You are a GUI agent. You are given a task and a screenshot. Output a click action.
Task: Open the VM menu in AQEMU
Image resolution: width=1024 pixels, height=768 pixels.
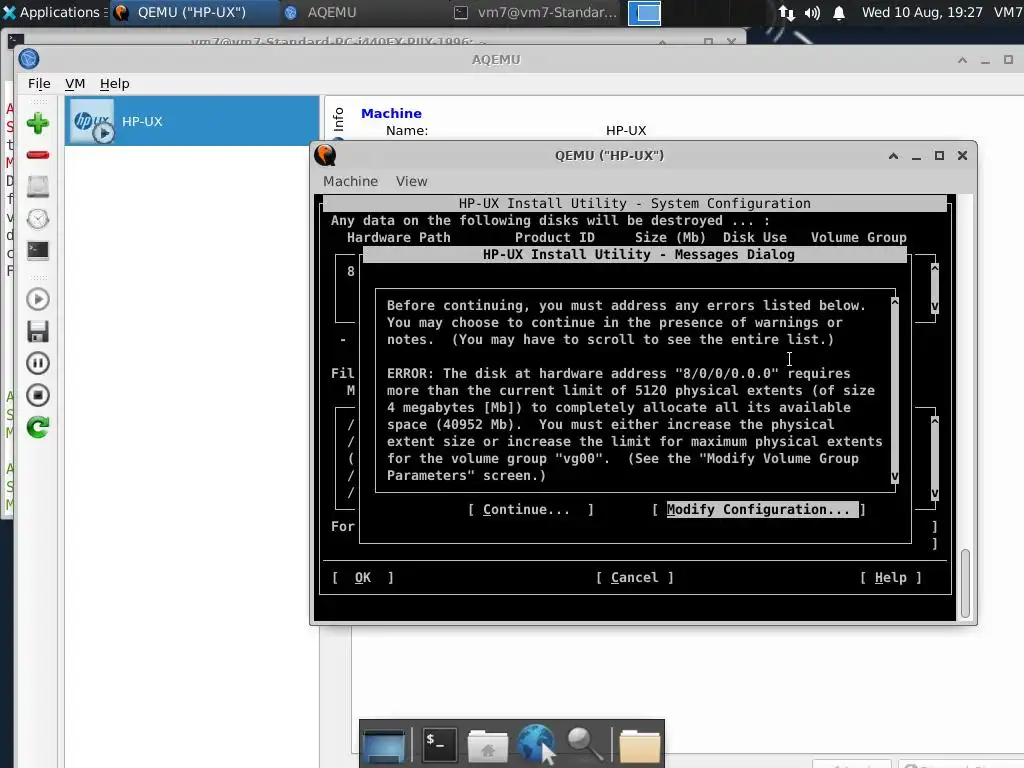tap(75, 84)
